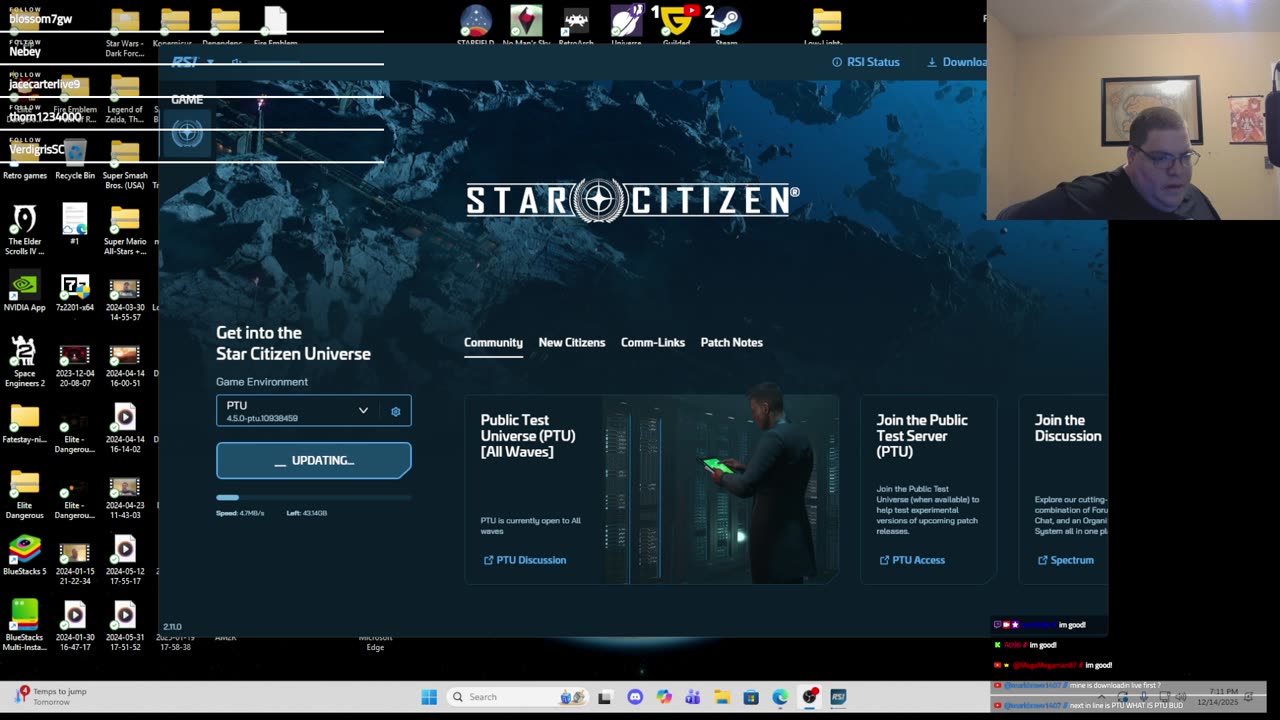
Task: Open the Universe desktop shortcut
Action: 626,25
